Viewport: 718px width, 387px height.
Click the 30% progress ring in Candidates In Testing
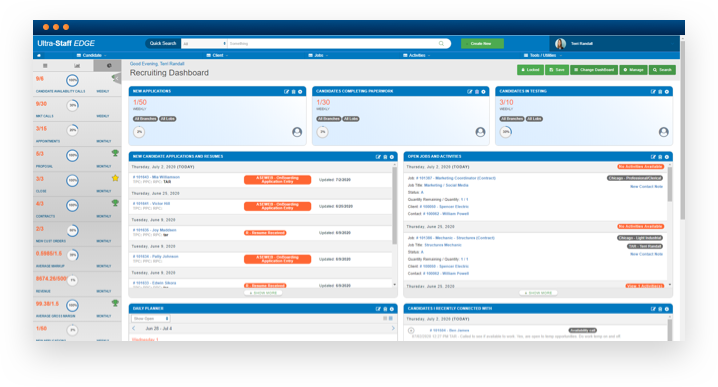pos(506,132)
